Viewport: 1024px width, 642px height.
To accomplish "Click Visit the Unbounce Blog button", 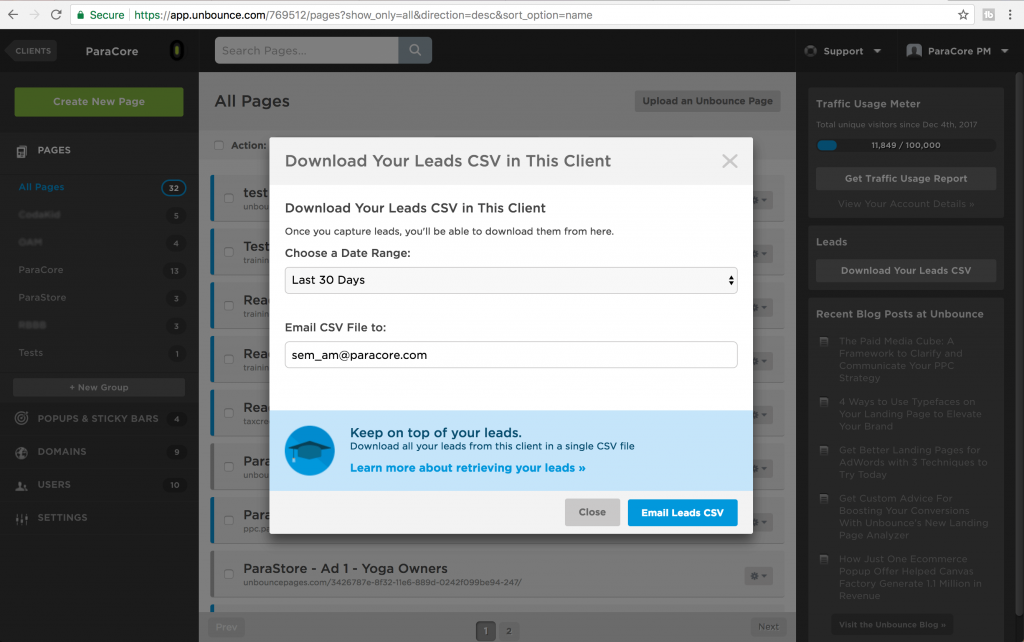I will [x=892, y=625].
